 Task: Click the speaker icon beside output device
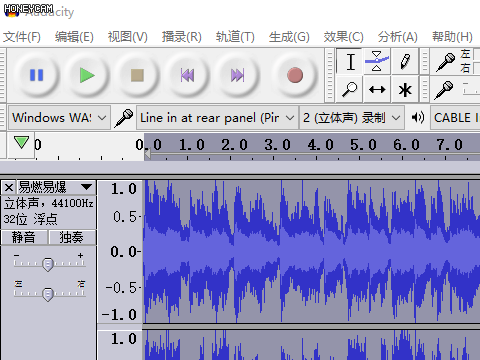coord(418,117)
